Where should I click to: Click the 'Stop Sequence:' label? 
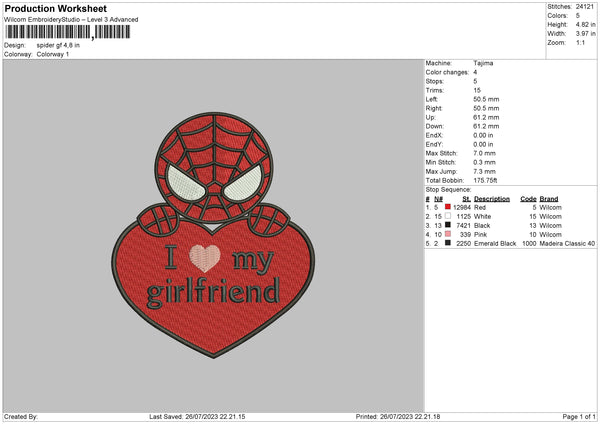click(x=448, y=189)
